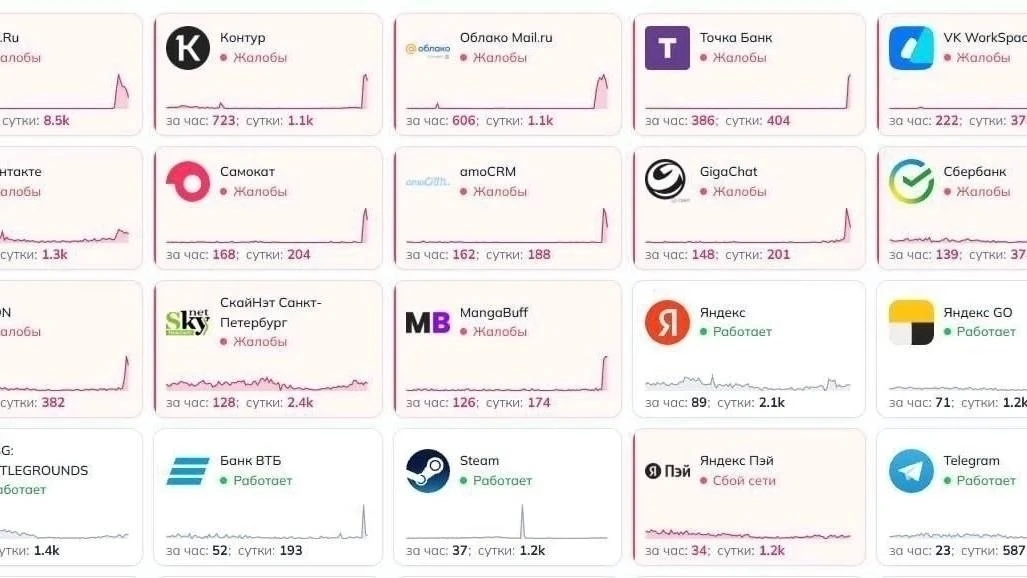Click the СкайНэт Санкт-Петербург title
The image size is (1027, 578).
271,313
